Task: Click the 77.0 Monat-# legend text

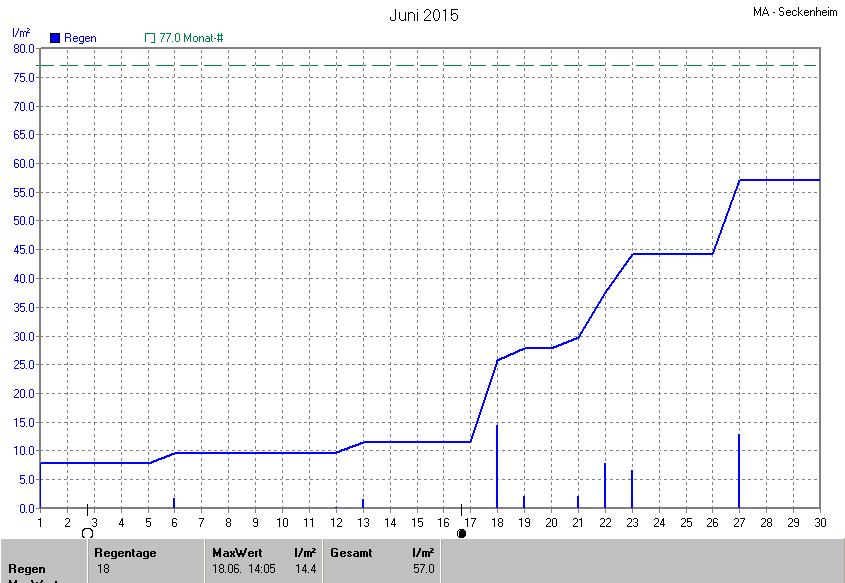Action: click(x=191, y=38)
